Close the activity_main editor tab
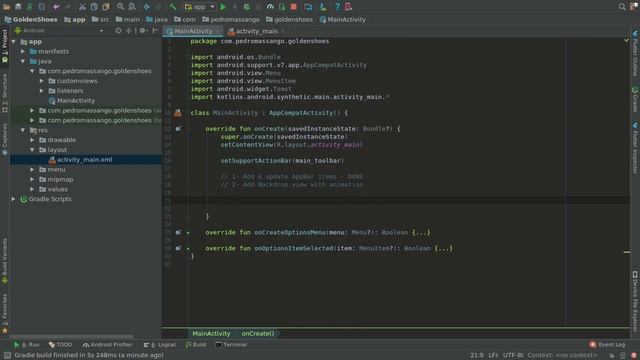The width and height of the screenshot is (640, 360). click(x=283, y=31)
